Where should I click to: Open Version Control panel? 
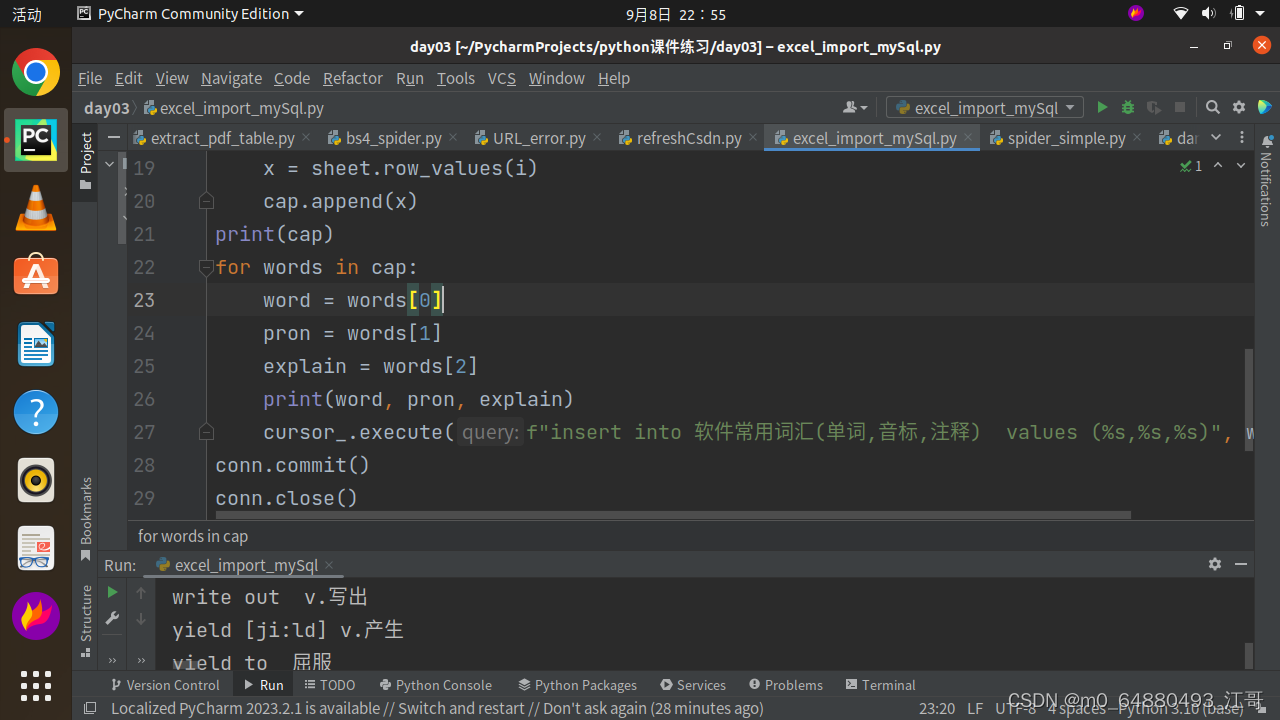pos(165,685)
